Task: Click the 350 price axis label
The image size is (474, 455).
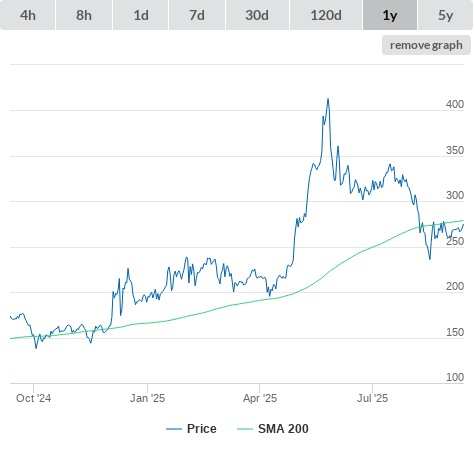Action: [455, 150]
